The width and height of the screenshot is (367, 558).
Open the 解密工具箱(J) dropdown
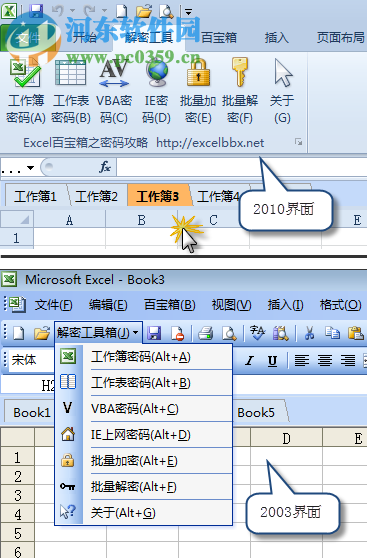click(98, 333)
